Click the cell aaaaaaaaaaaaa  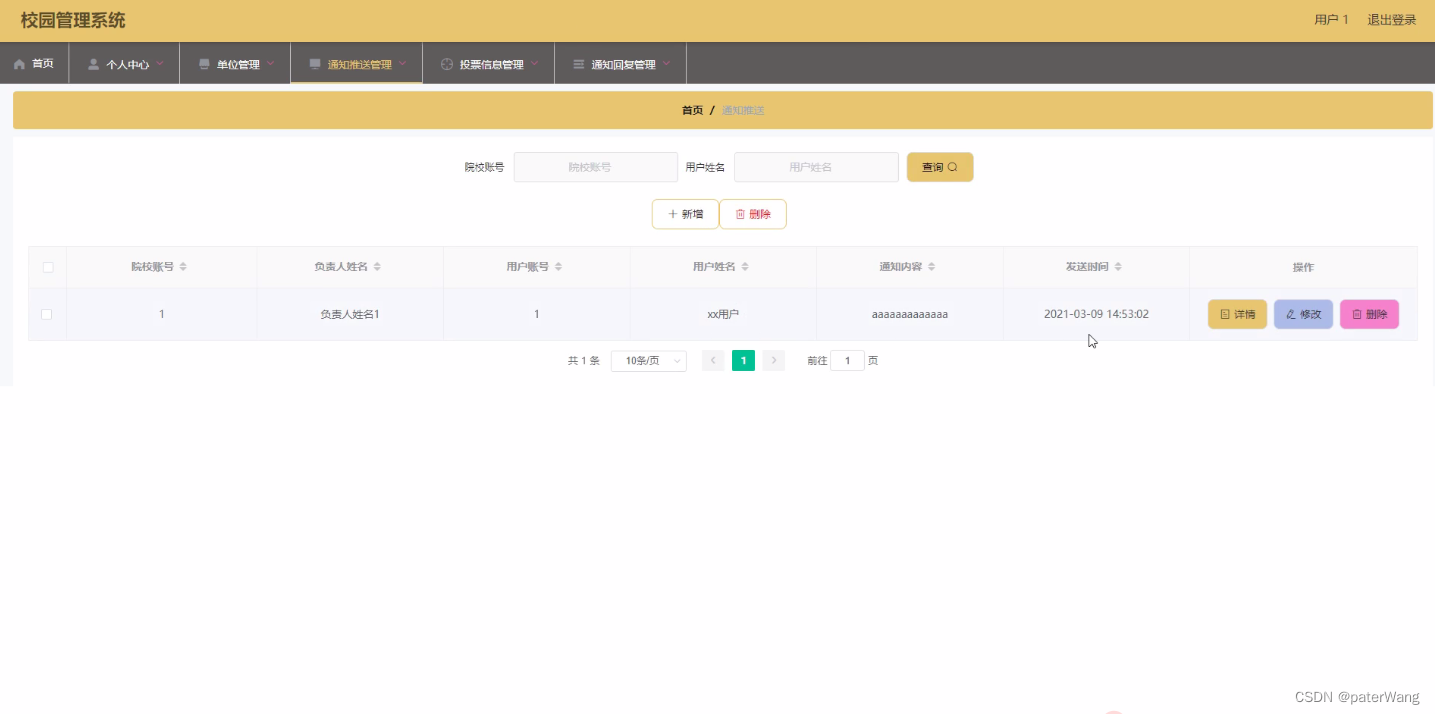point(910,314)
